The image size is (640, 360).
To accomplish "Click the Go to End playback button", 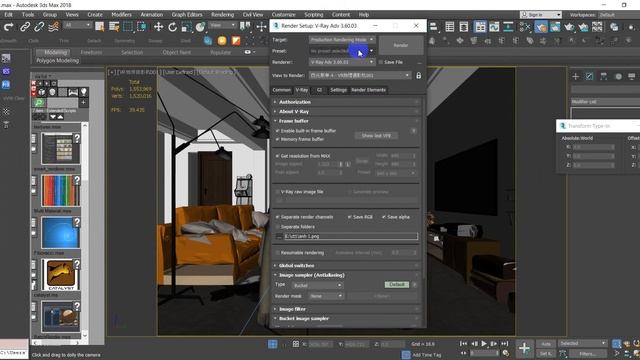I will click(x=505, y=344).
